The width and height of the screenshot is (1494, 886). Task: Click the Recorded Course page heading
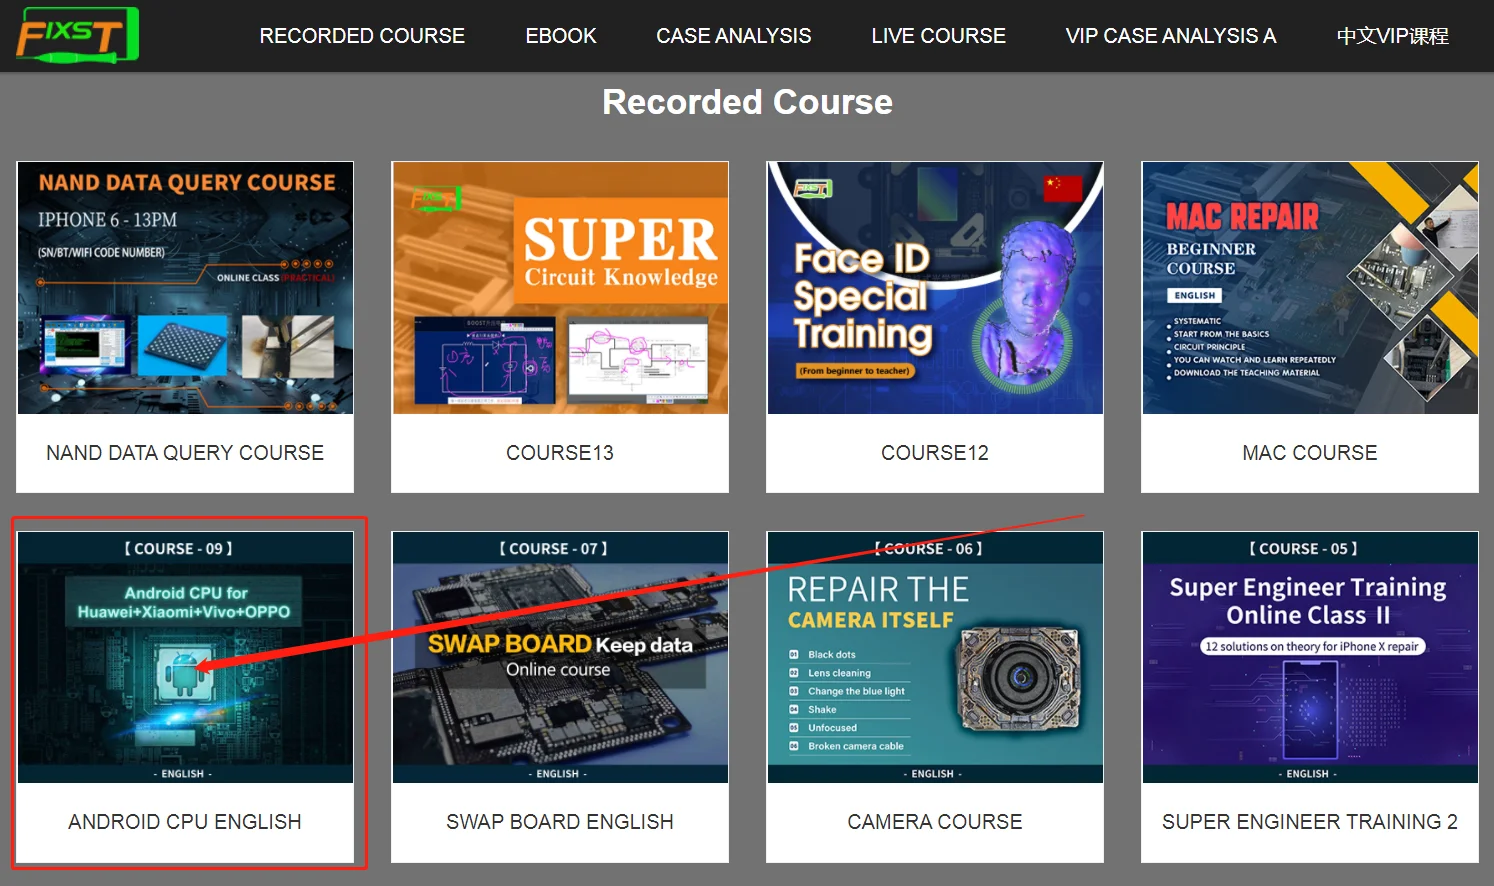pyautogui.click(x=747, y=102)
